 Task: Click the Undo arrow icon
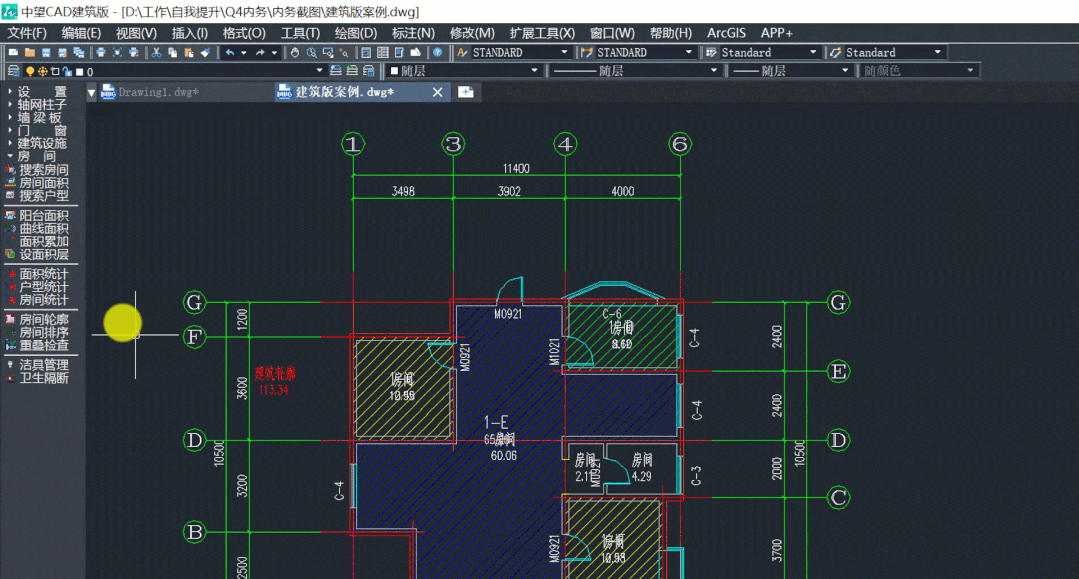coord(230,52)
